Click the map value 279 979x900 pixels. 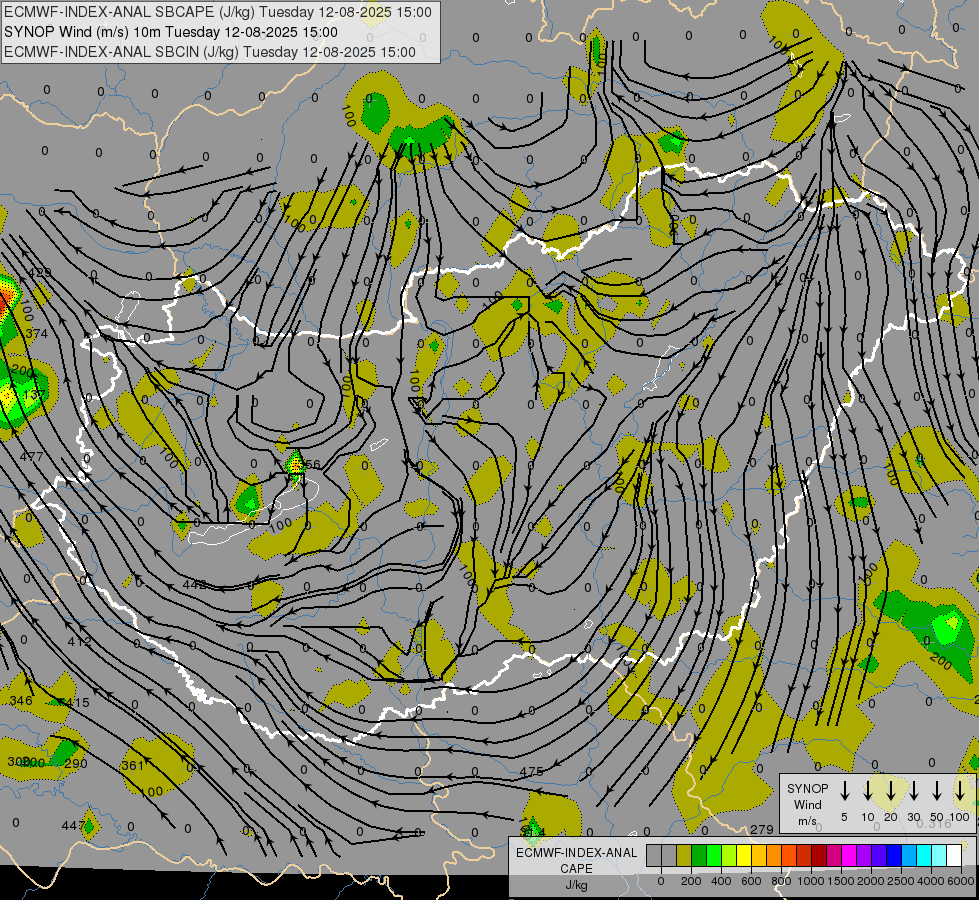762,829
